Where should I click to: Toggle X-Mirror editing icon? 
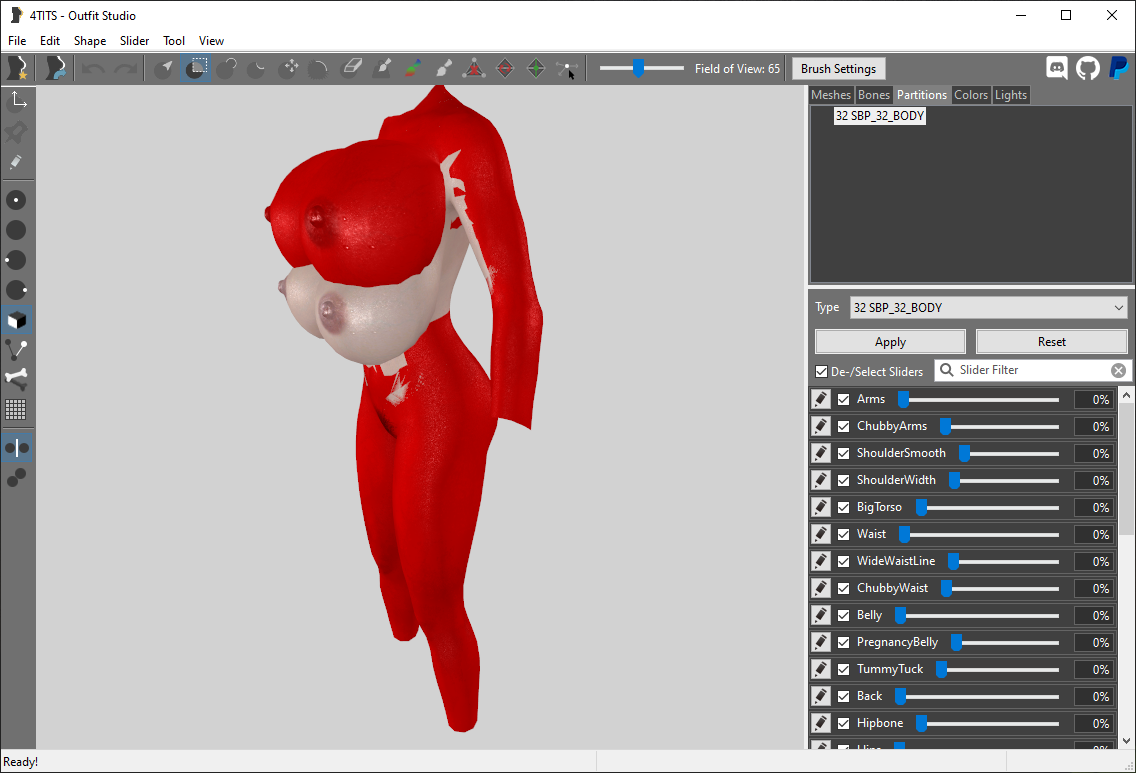coord(17,448)
